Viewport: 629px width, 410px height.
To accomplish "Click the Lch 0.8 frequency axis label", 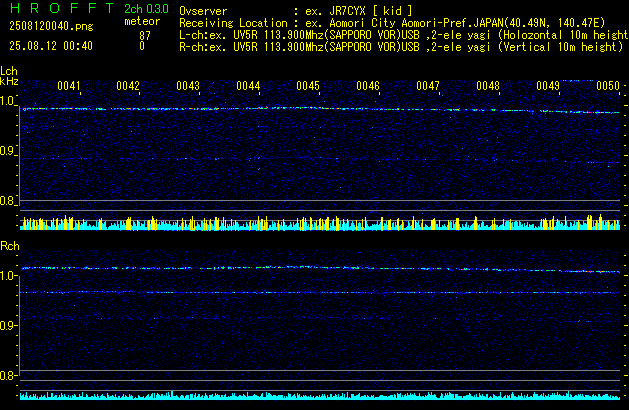I will 7,201.
